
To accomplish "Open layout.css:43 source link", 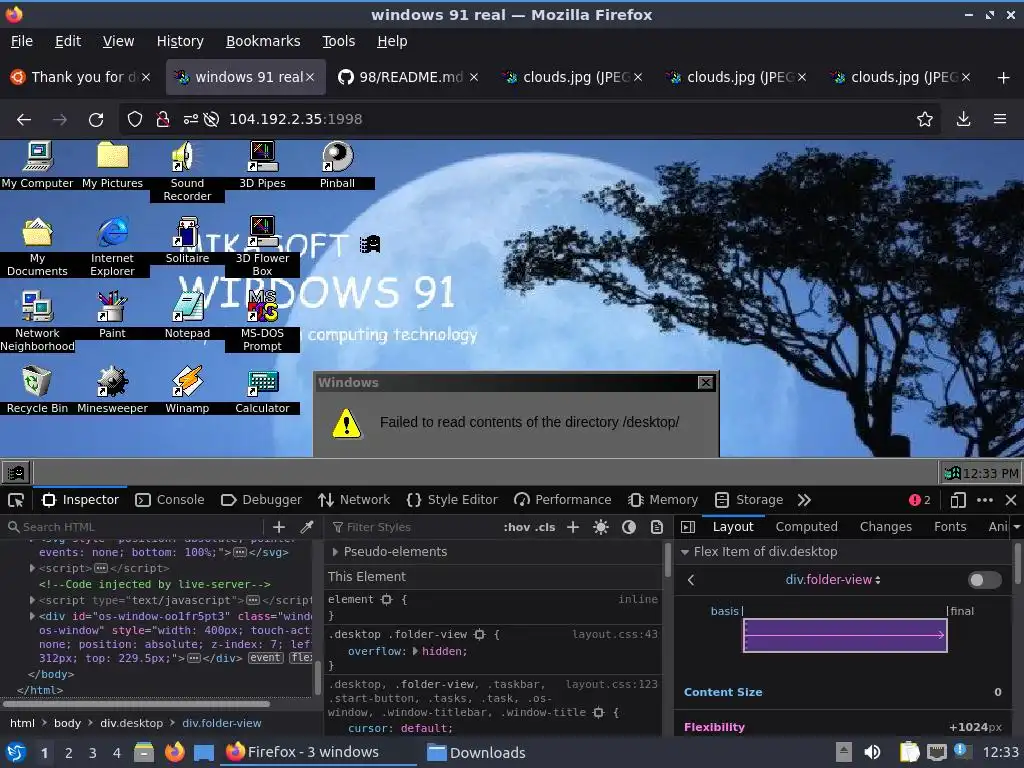I will tap(615, 634).
